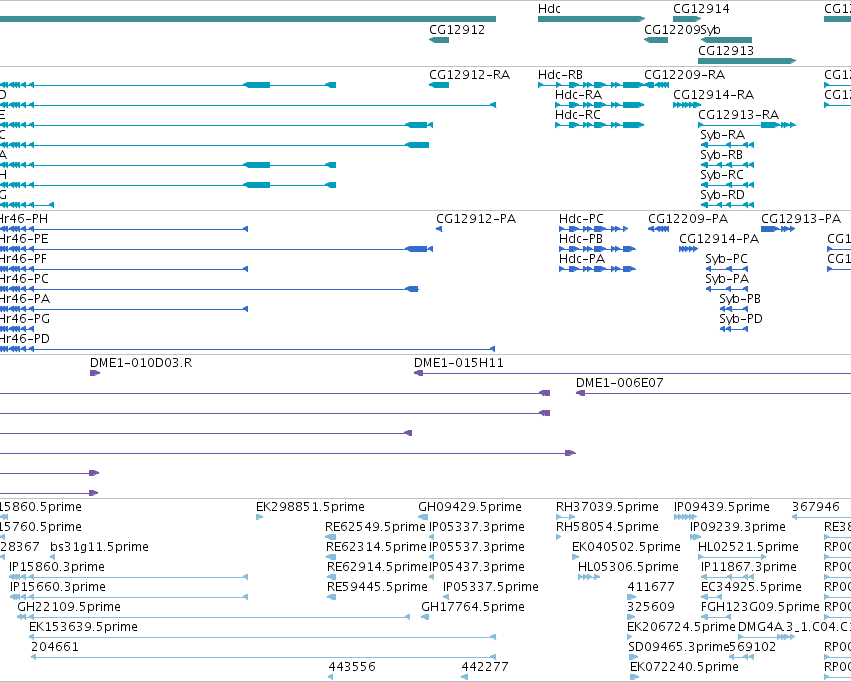Click protein Syb-PC
This screenshot has height=682, width=851.
coord(726,259)
